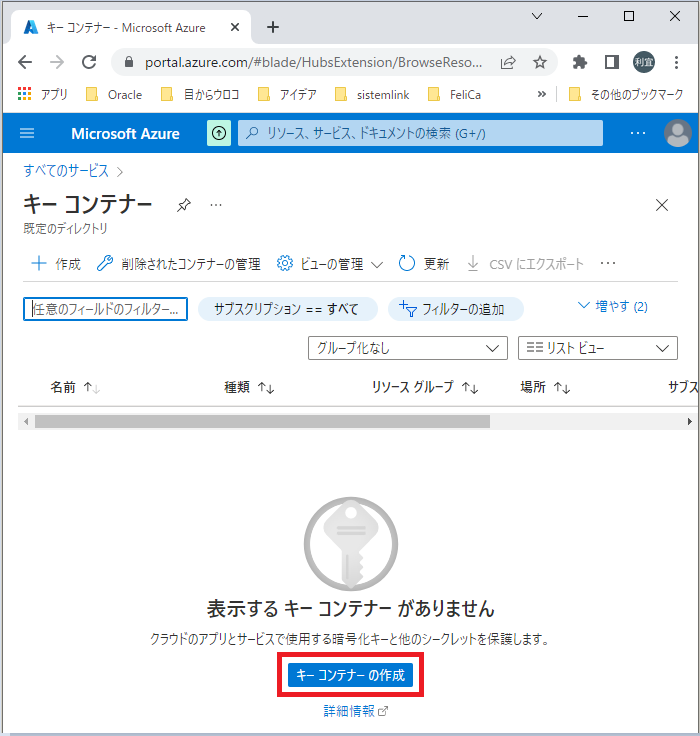Expand the ビューの管理 menu
The height and width of the screenshot is (736, 700).
click(x=330, y=264)
